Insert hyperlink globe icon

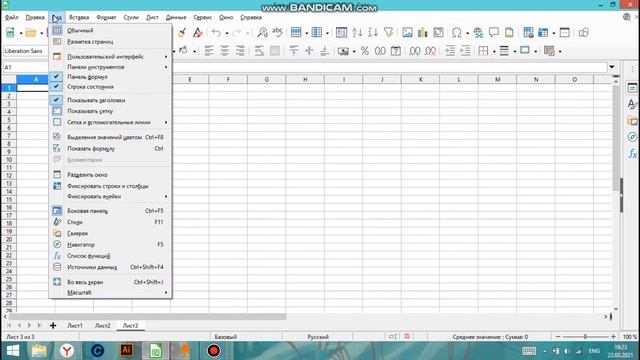[478, 33]
